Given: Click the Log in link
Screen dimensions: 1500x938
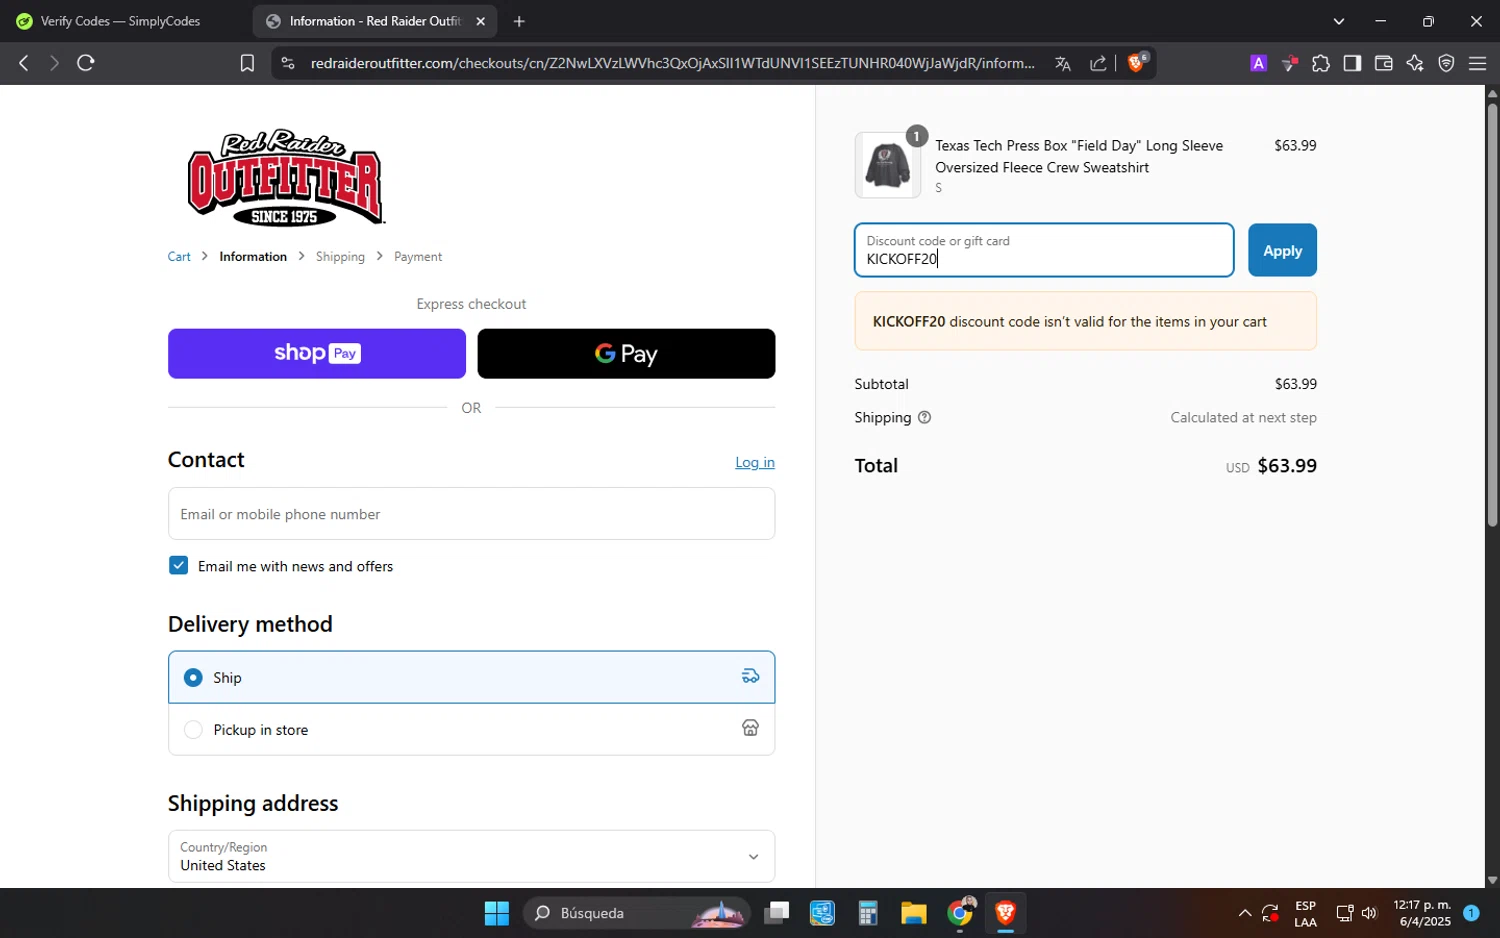Looking at the screenshot, I should [755, 462].
